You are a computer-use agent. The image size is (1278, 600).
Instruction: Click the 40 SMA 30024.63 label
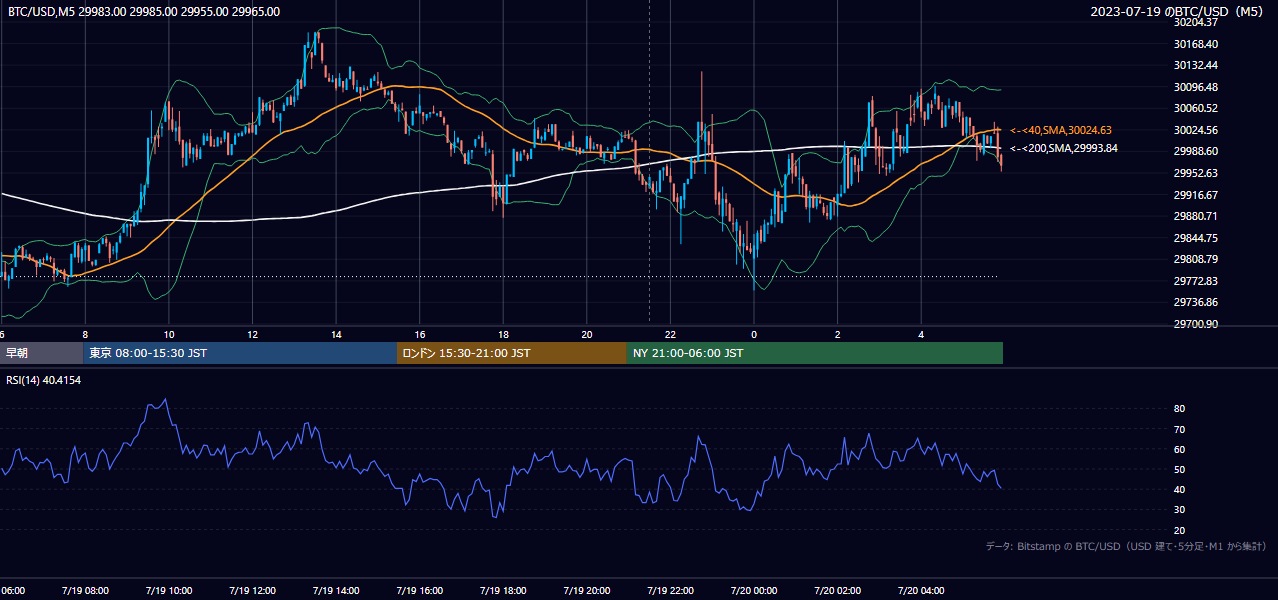click(x=1061, y=130)
